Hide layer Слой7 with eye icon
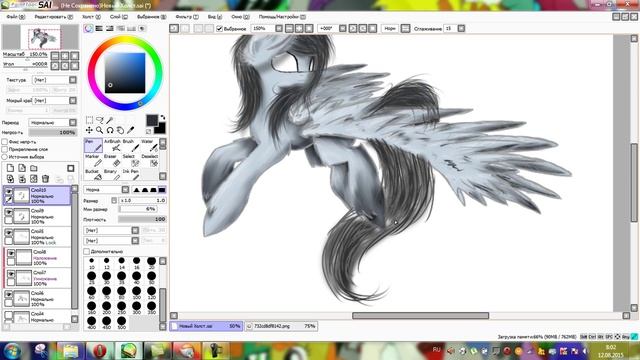 pos(11,274)
